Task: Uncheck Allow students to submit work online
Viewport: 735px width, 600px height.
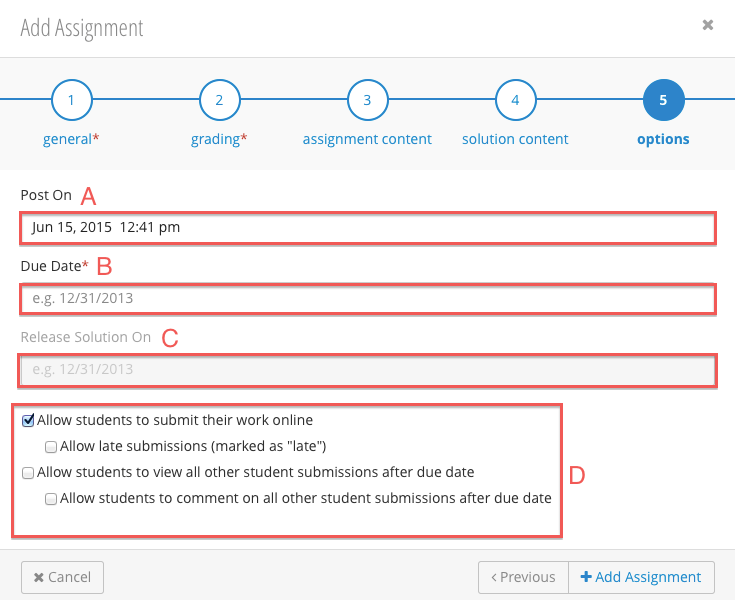Action: (x=28, y=420)
